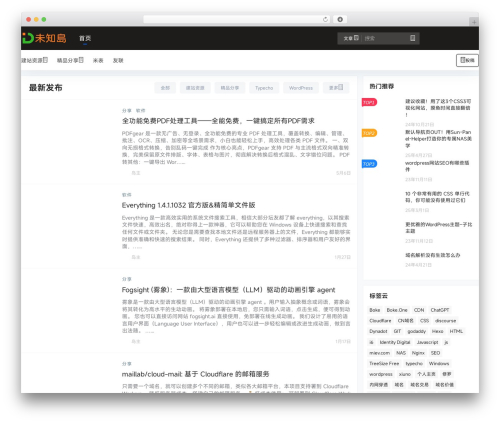Click the ChatGPT tag
The width and height of the screenshot is (500, 423).
point(440,310)
